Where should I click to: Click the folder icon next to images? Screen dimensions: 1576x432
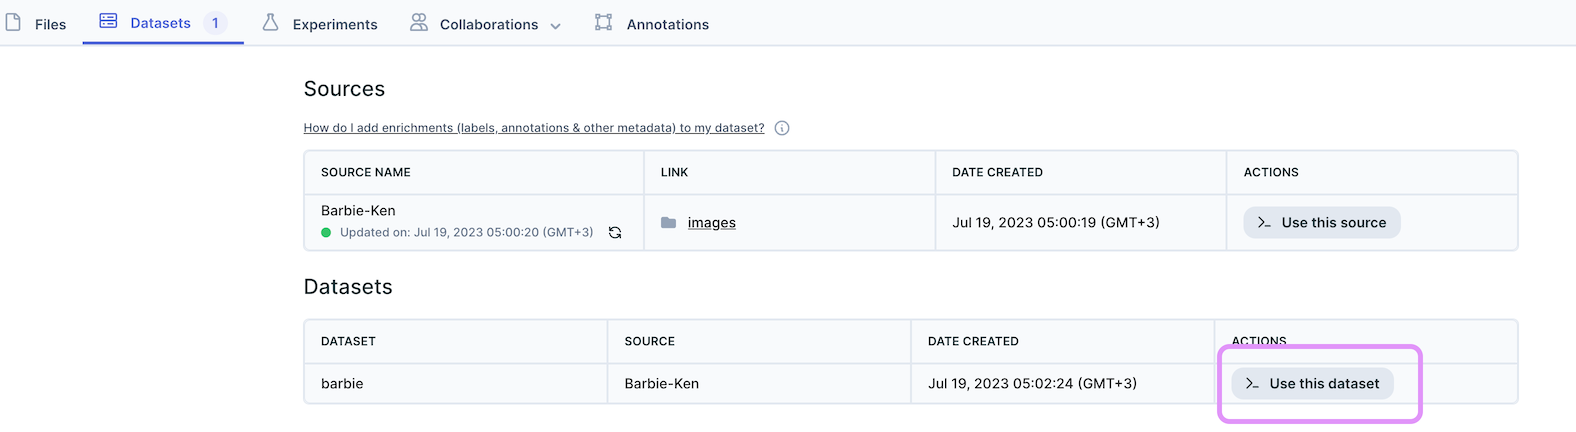tap(669, 223)
